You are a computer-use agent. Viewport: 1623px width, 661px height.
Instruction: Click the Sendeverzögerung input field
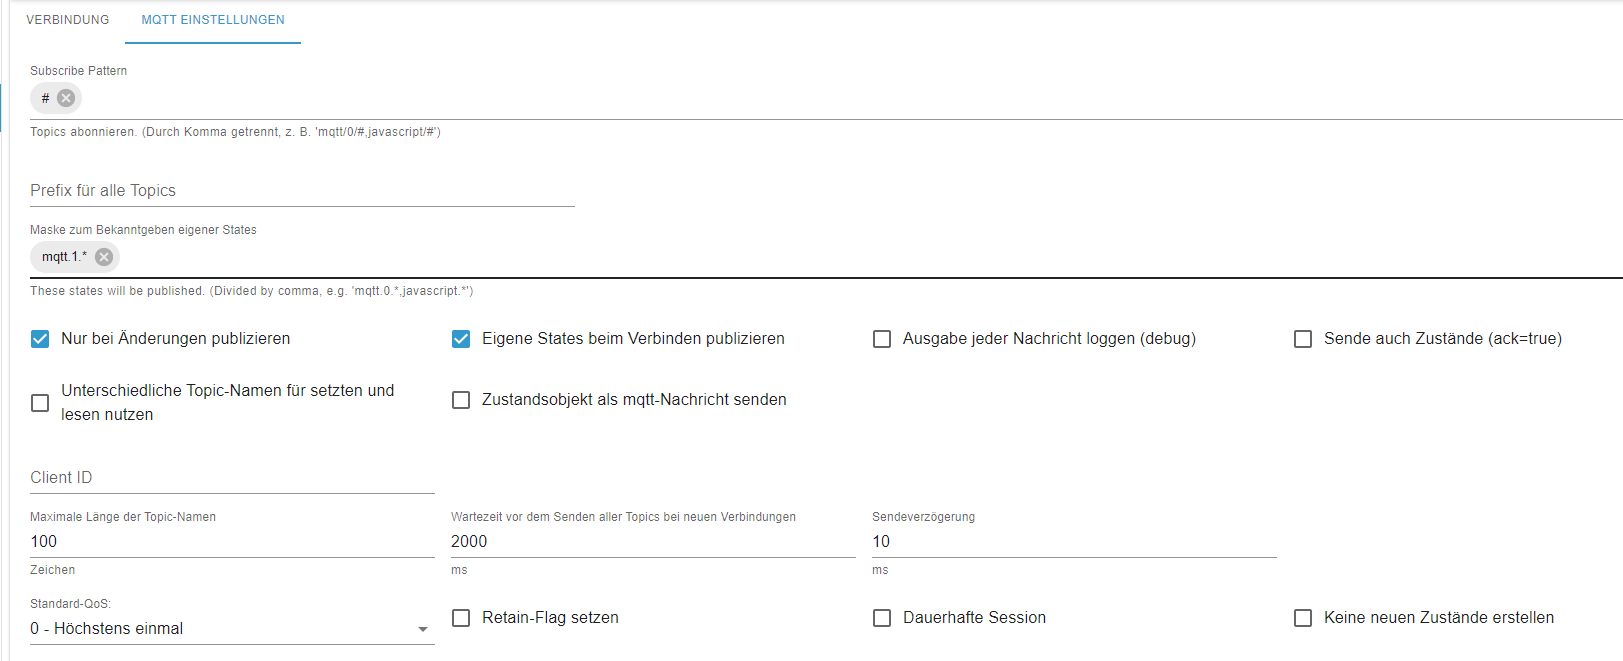[1074, 542]
